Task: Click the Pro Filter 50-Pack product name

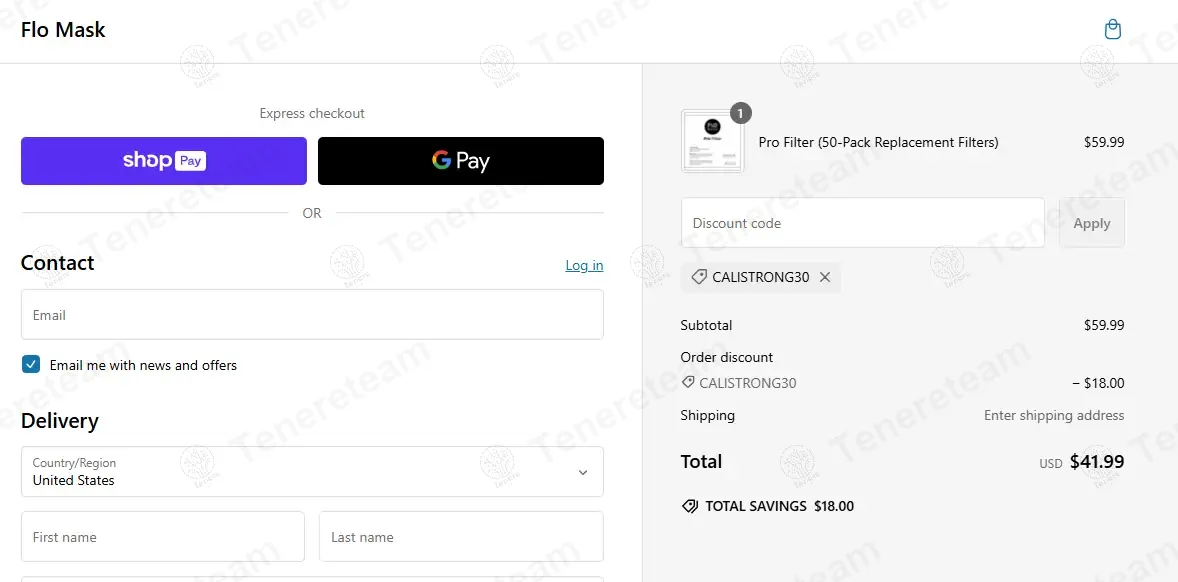Action: click(x=878, y=142)
